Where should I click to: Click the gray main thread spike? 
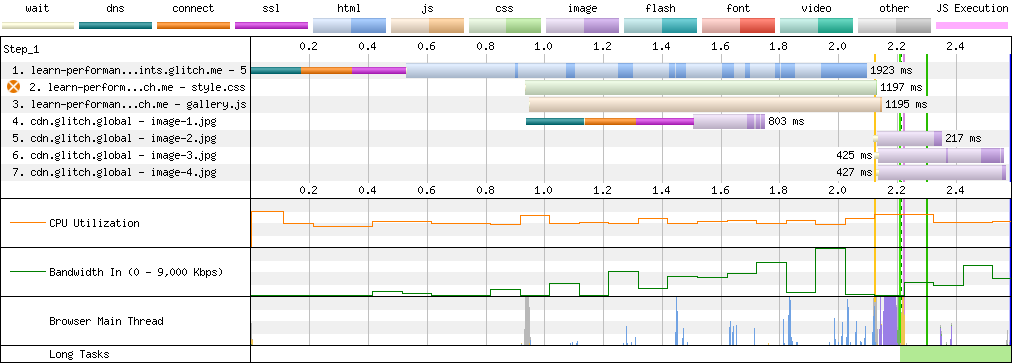point(527,321)
